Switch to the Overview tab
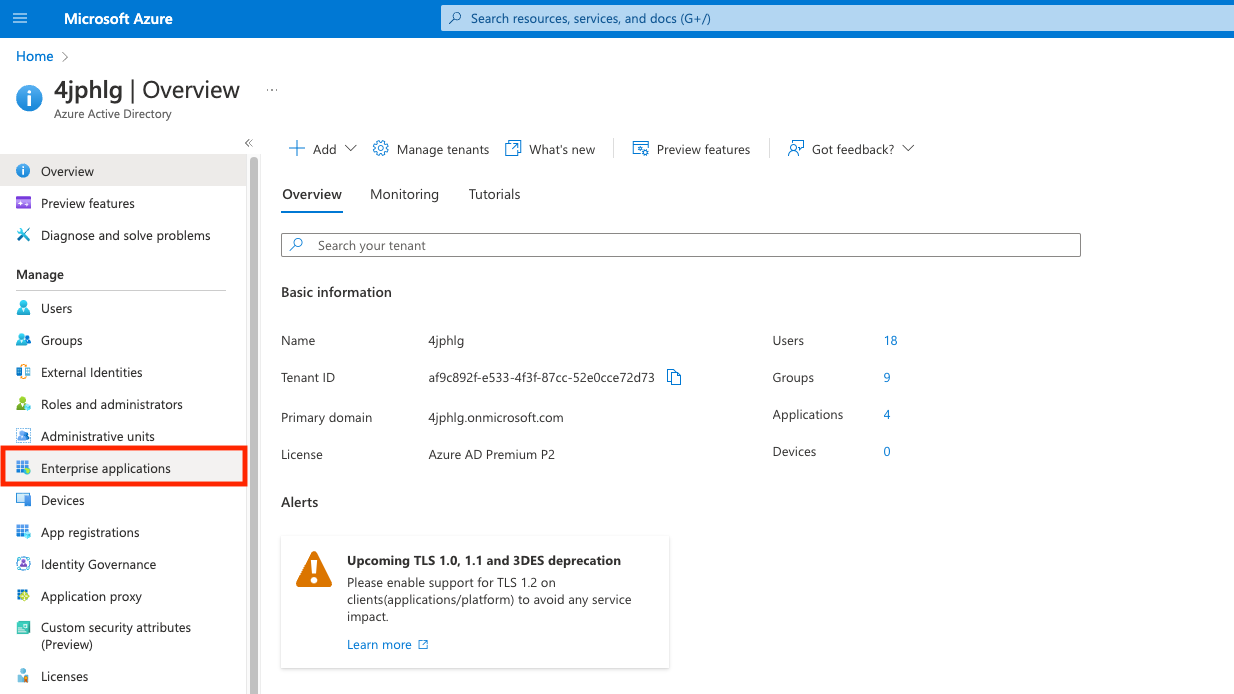The height and width of the screenshot is (694, 1234). (x=312, y=194)
